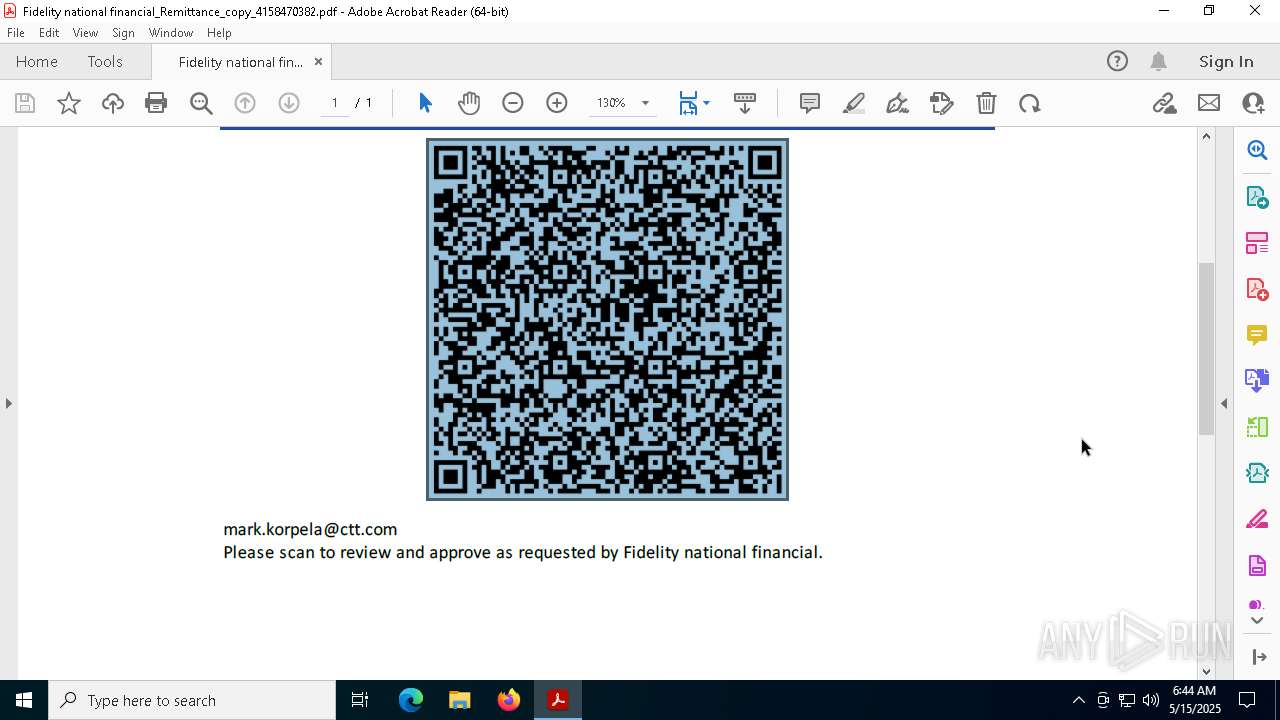Image resolution: width=1280 pixels, height=720 pixels.
Task: Close the Fidelity national fin... document tab
Action: tap(318, 62)
